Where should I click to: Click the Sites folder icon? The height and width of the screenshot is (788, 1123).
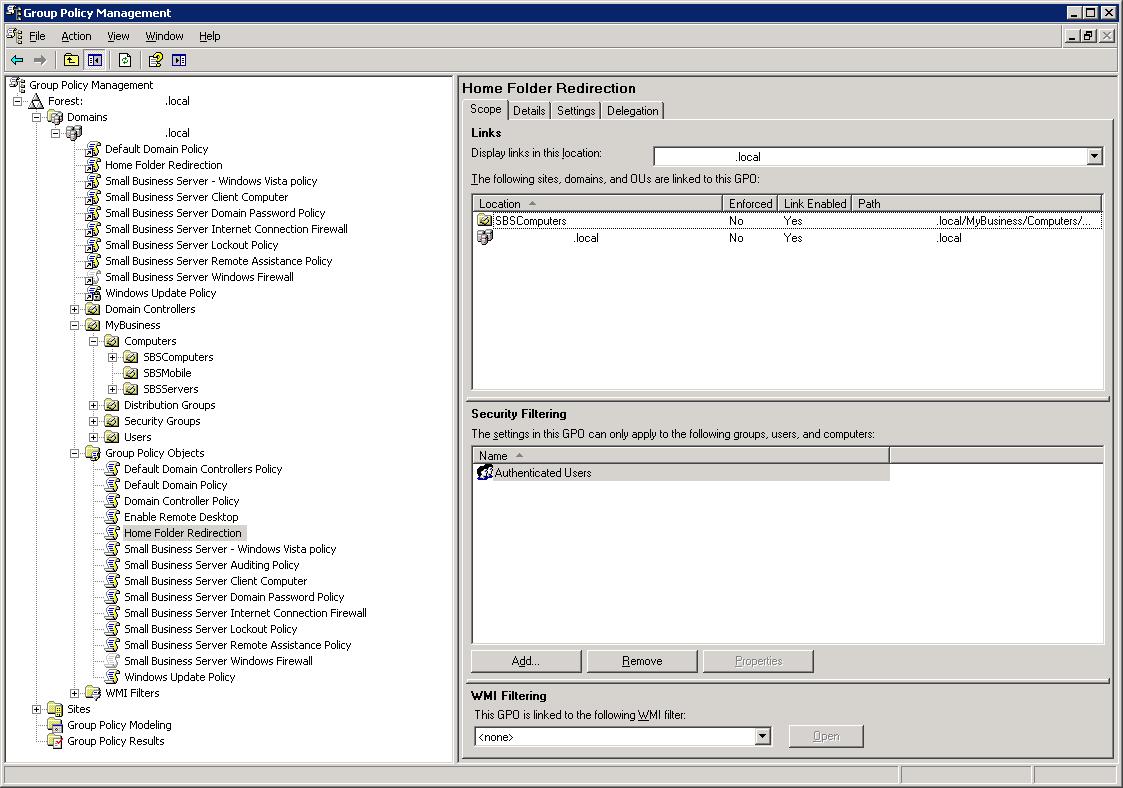[55, 708]
